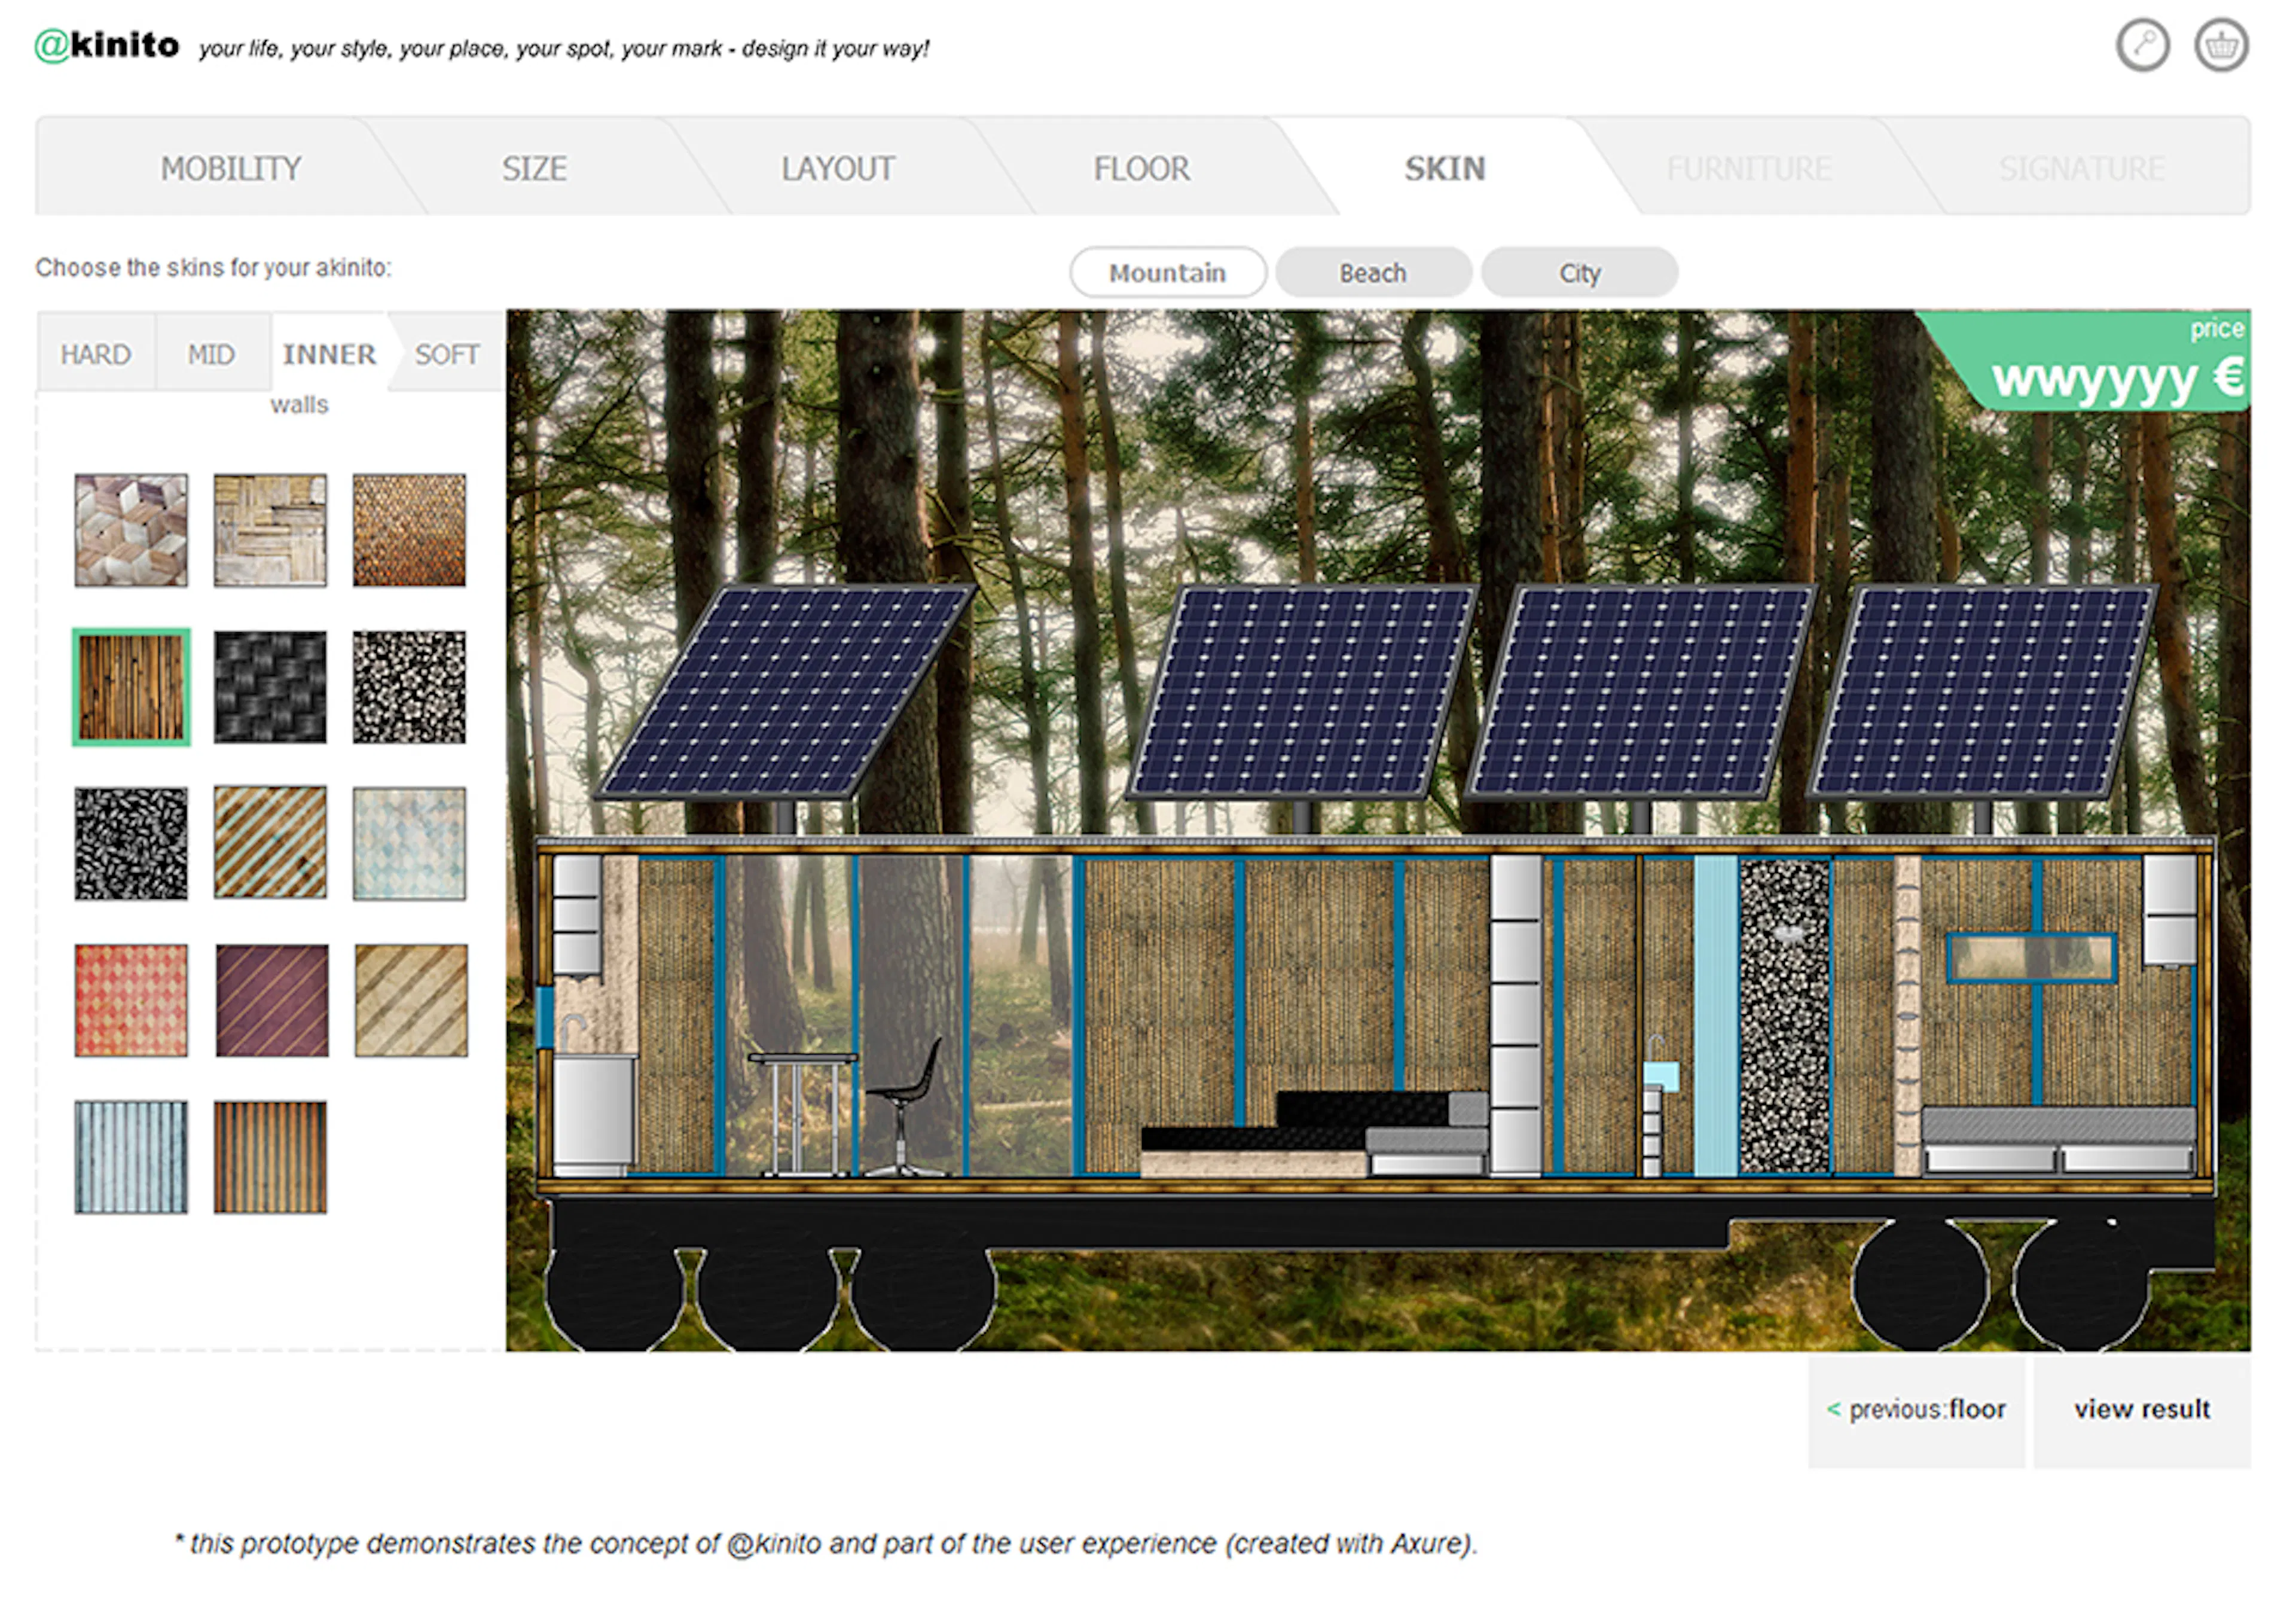Open the MOBILITY step tab

coord(231,168)
